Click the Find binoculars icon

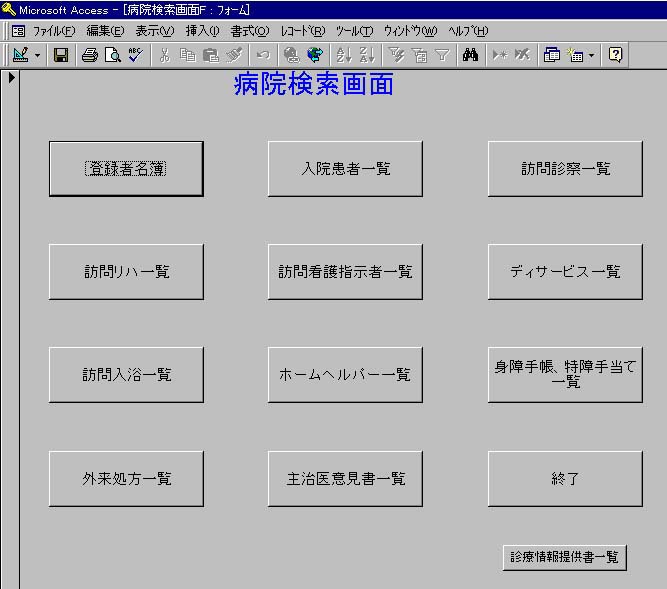point(470,55)
